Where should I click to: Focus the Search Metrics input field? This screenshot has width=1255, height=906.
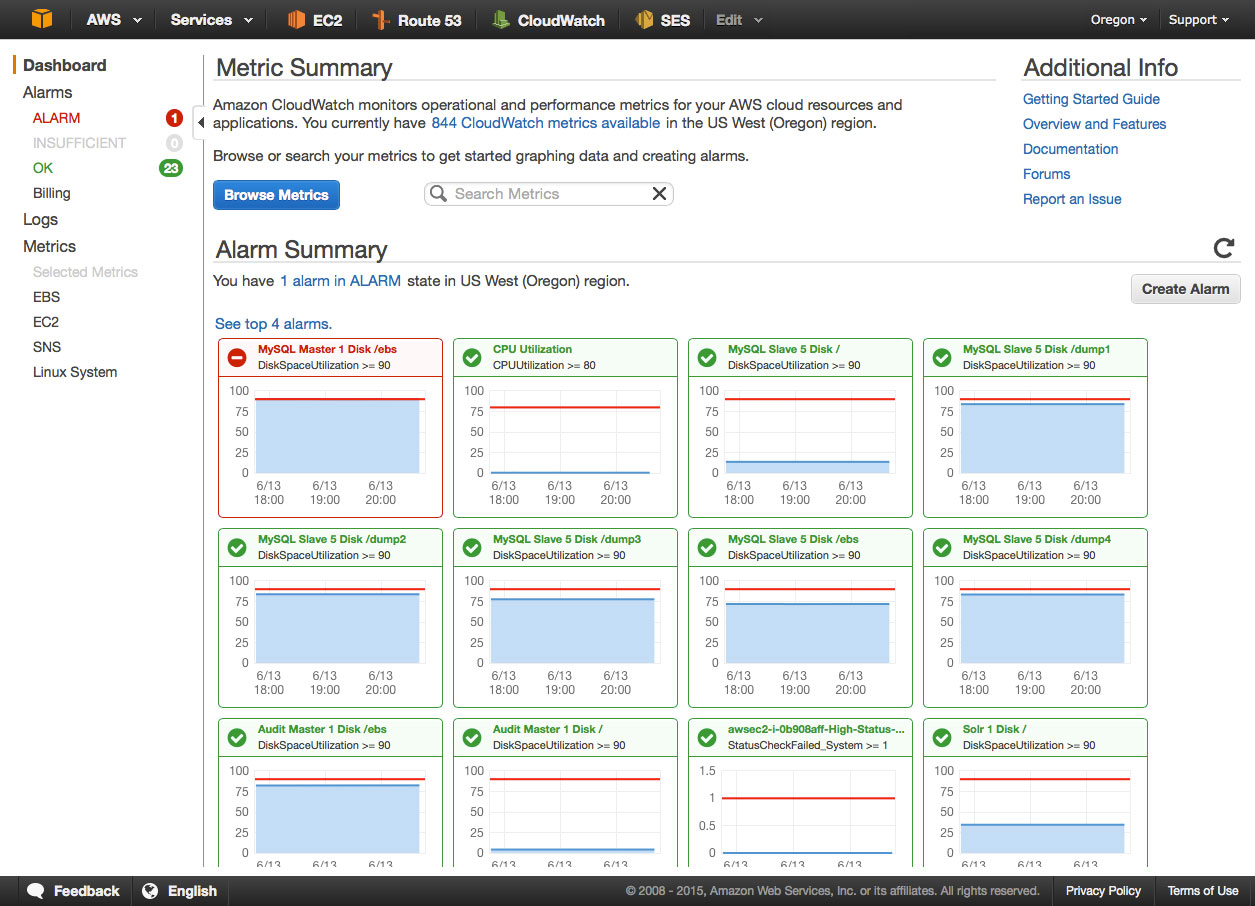548,194
